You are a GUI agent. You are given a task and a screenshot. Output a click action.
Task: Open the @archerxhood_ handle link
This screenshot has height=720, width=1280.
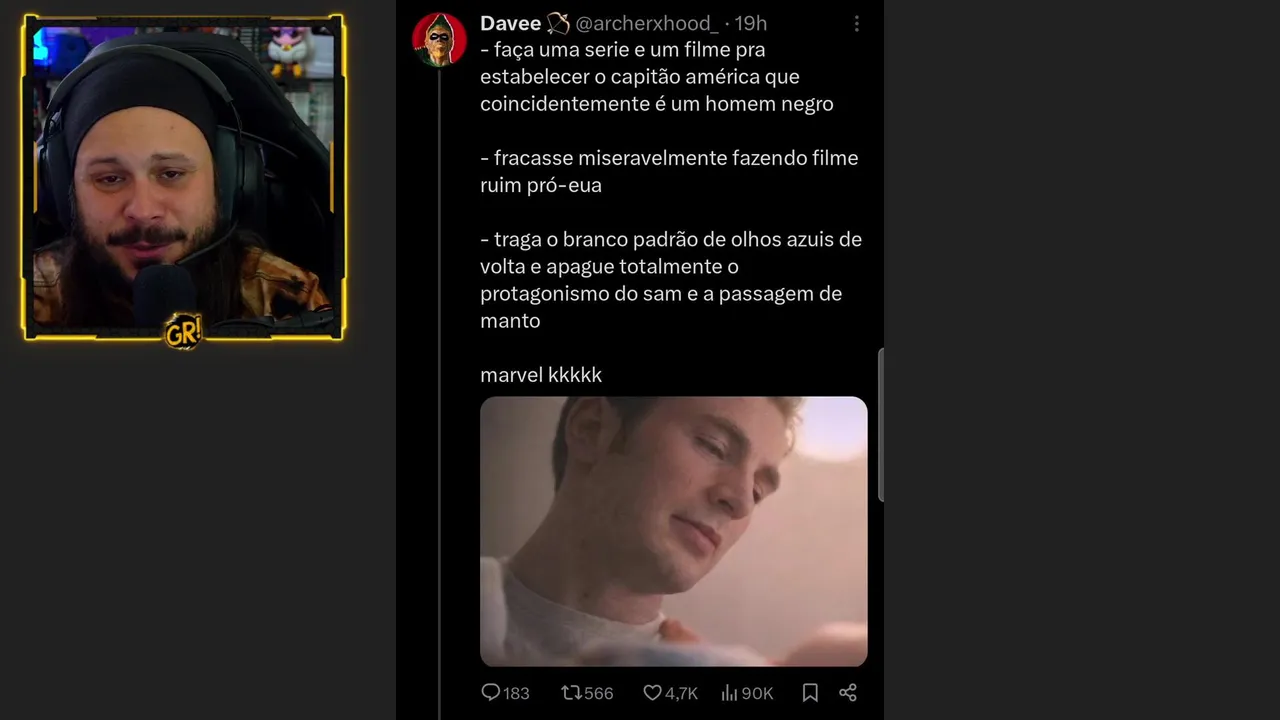coord(647,23)
